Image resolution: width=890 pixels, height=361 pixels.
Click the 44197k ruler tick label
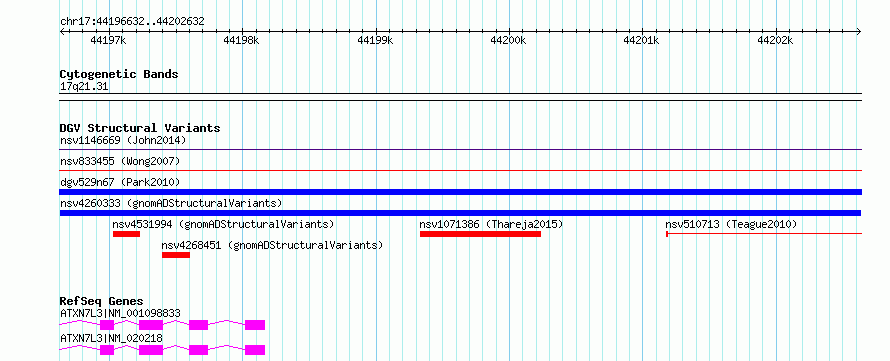pos(108,40)
